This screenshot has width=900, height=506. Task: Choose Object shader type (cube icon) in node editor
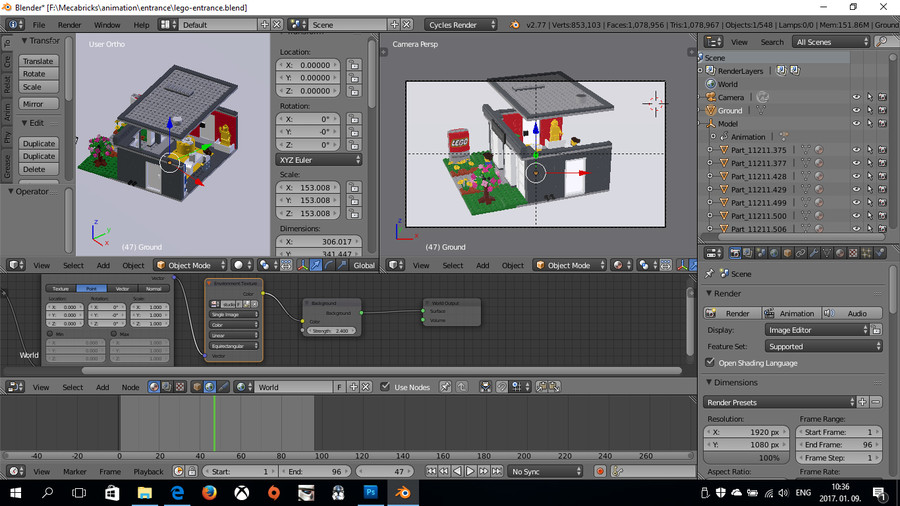(x=197, y=387)
